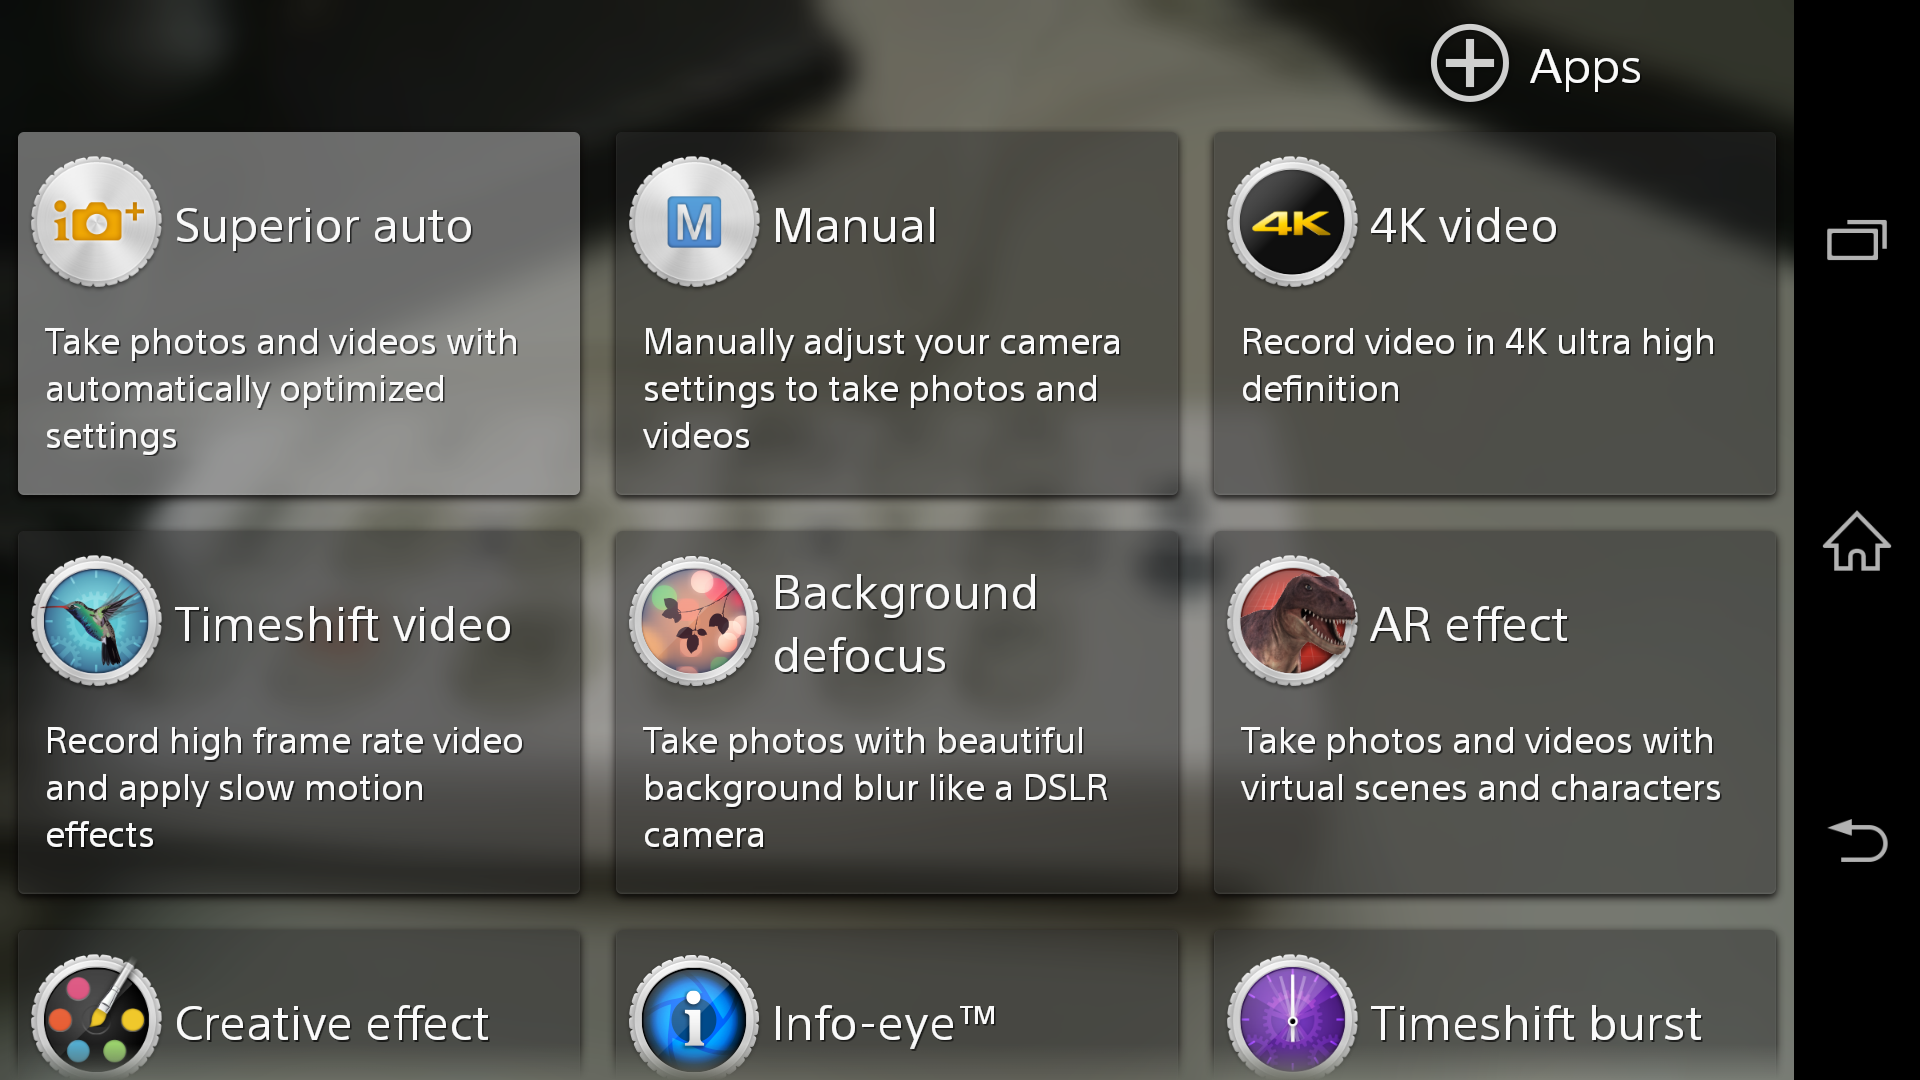This screenshot has height=1080, width=1920.
Task: Open AR effect description tile area
Action: (1480, 765)
